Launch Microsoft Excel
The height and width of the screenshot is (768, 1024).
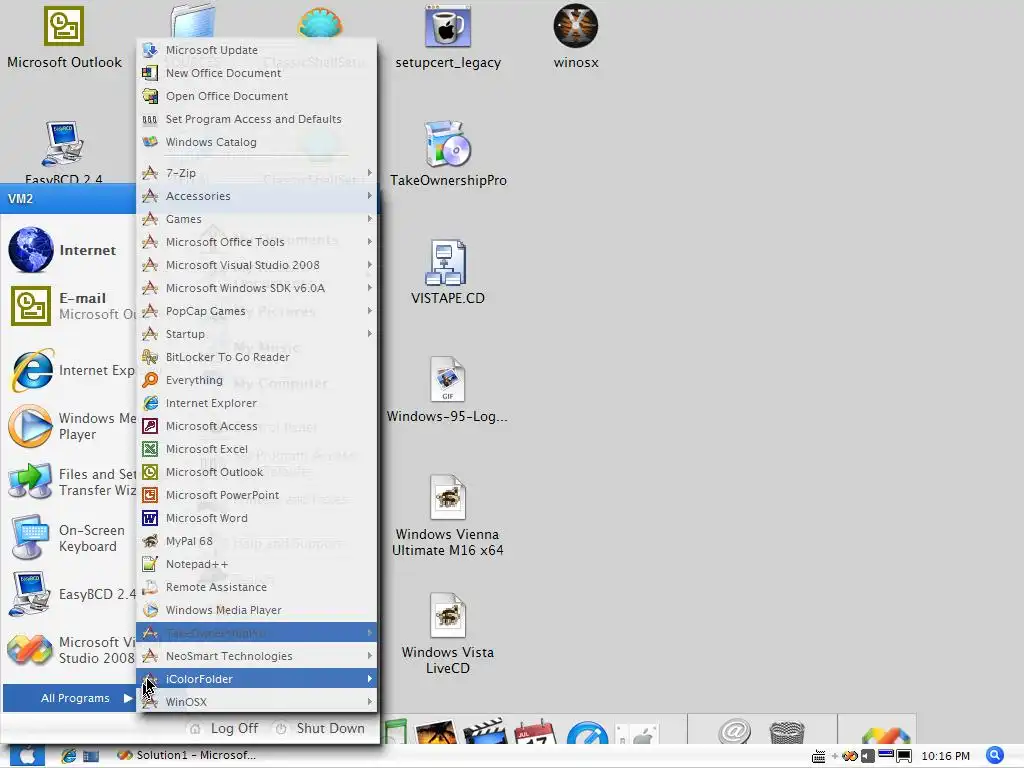257,449
